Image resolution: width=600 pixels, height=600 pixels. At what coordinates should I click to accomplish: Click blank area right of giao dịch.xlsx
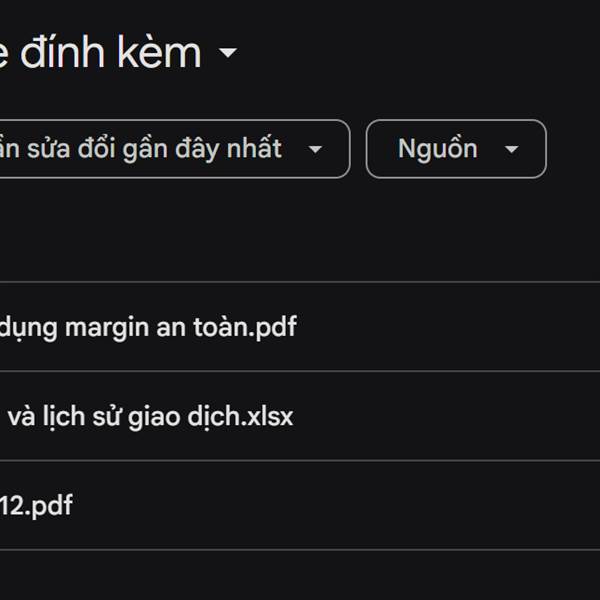(450, 416)
